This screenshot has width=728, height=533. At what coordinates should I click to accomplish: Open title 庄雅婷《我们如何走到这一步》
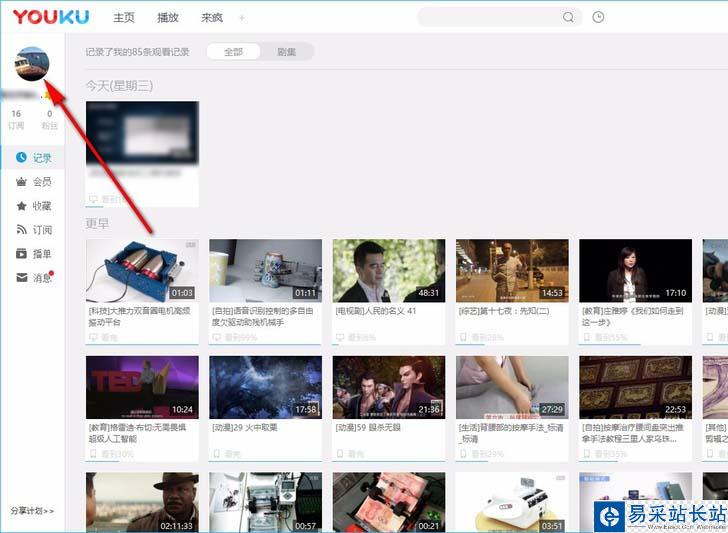pyautogui.click(x=632, y=316)
